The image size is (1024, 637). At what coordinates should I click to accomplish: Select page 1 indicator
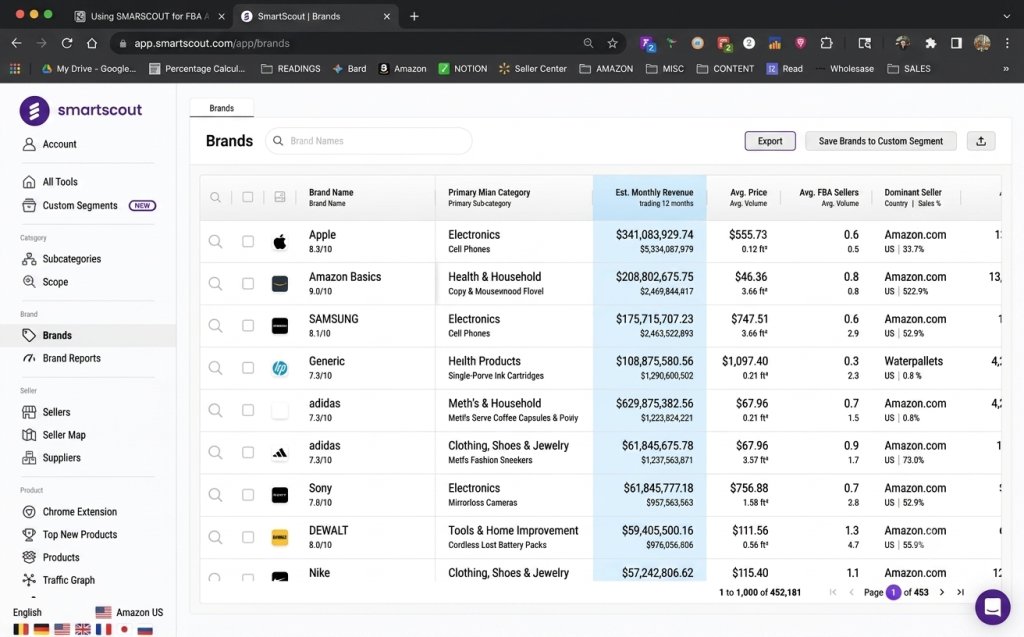tap(893, 593)
